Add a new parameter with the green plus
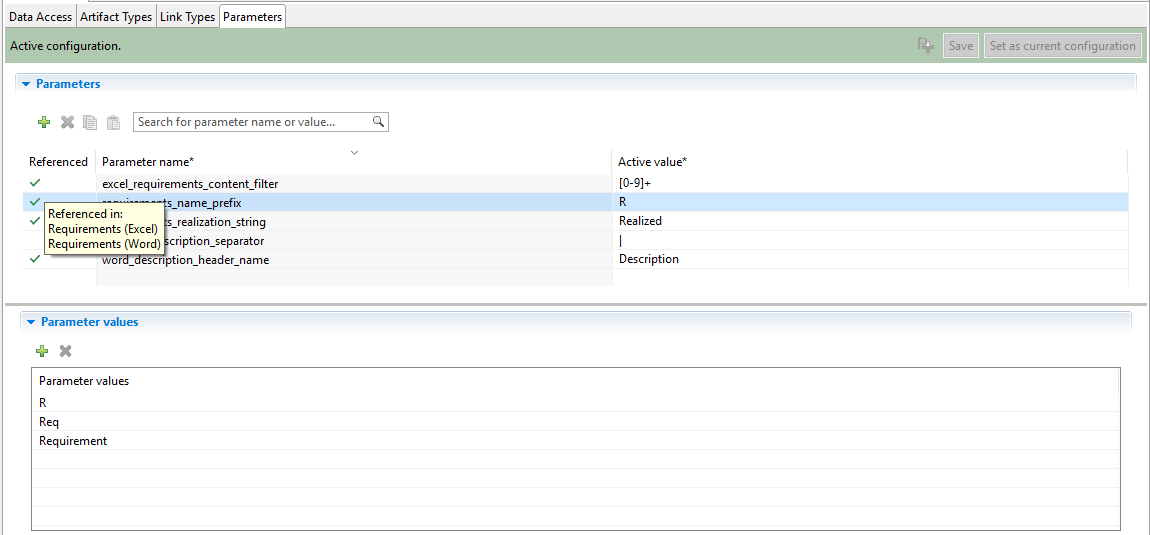Image resolution: width=1150 pixels, height=535 pixels. 43,122
